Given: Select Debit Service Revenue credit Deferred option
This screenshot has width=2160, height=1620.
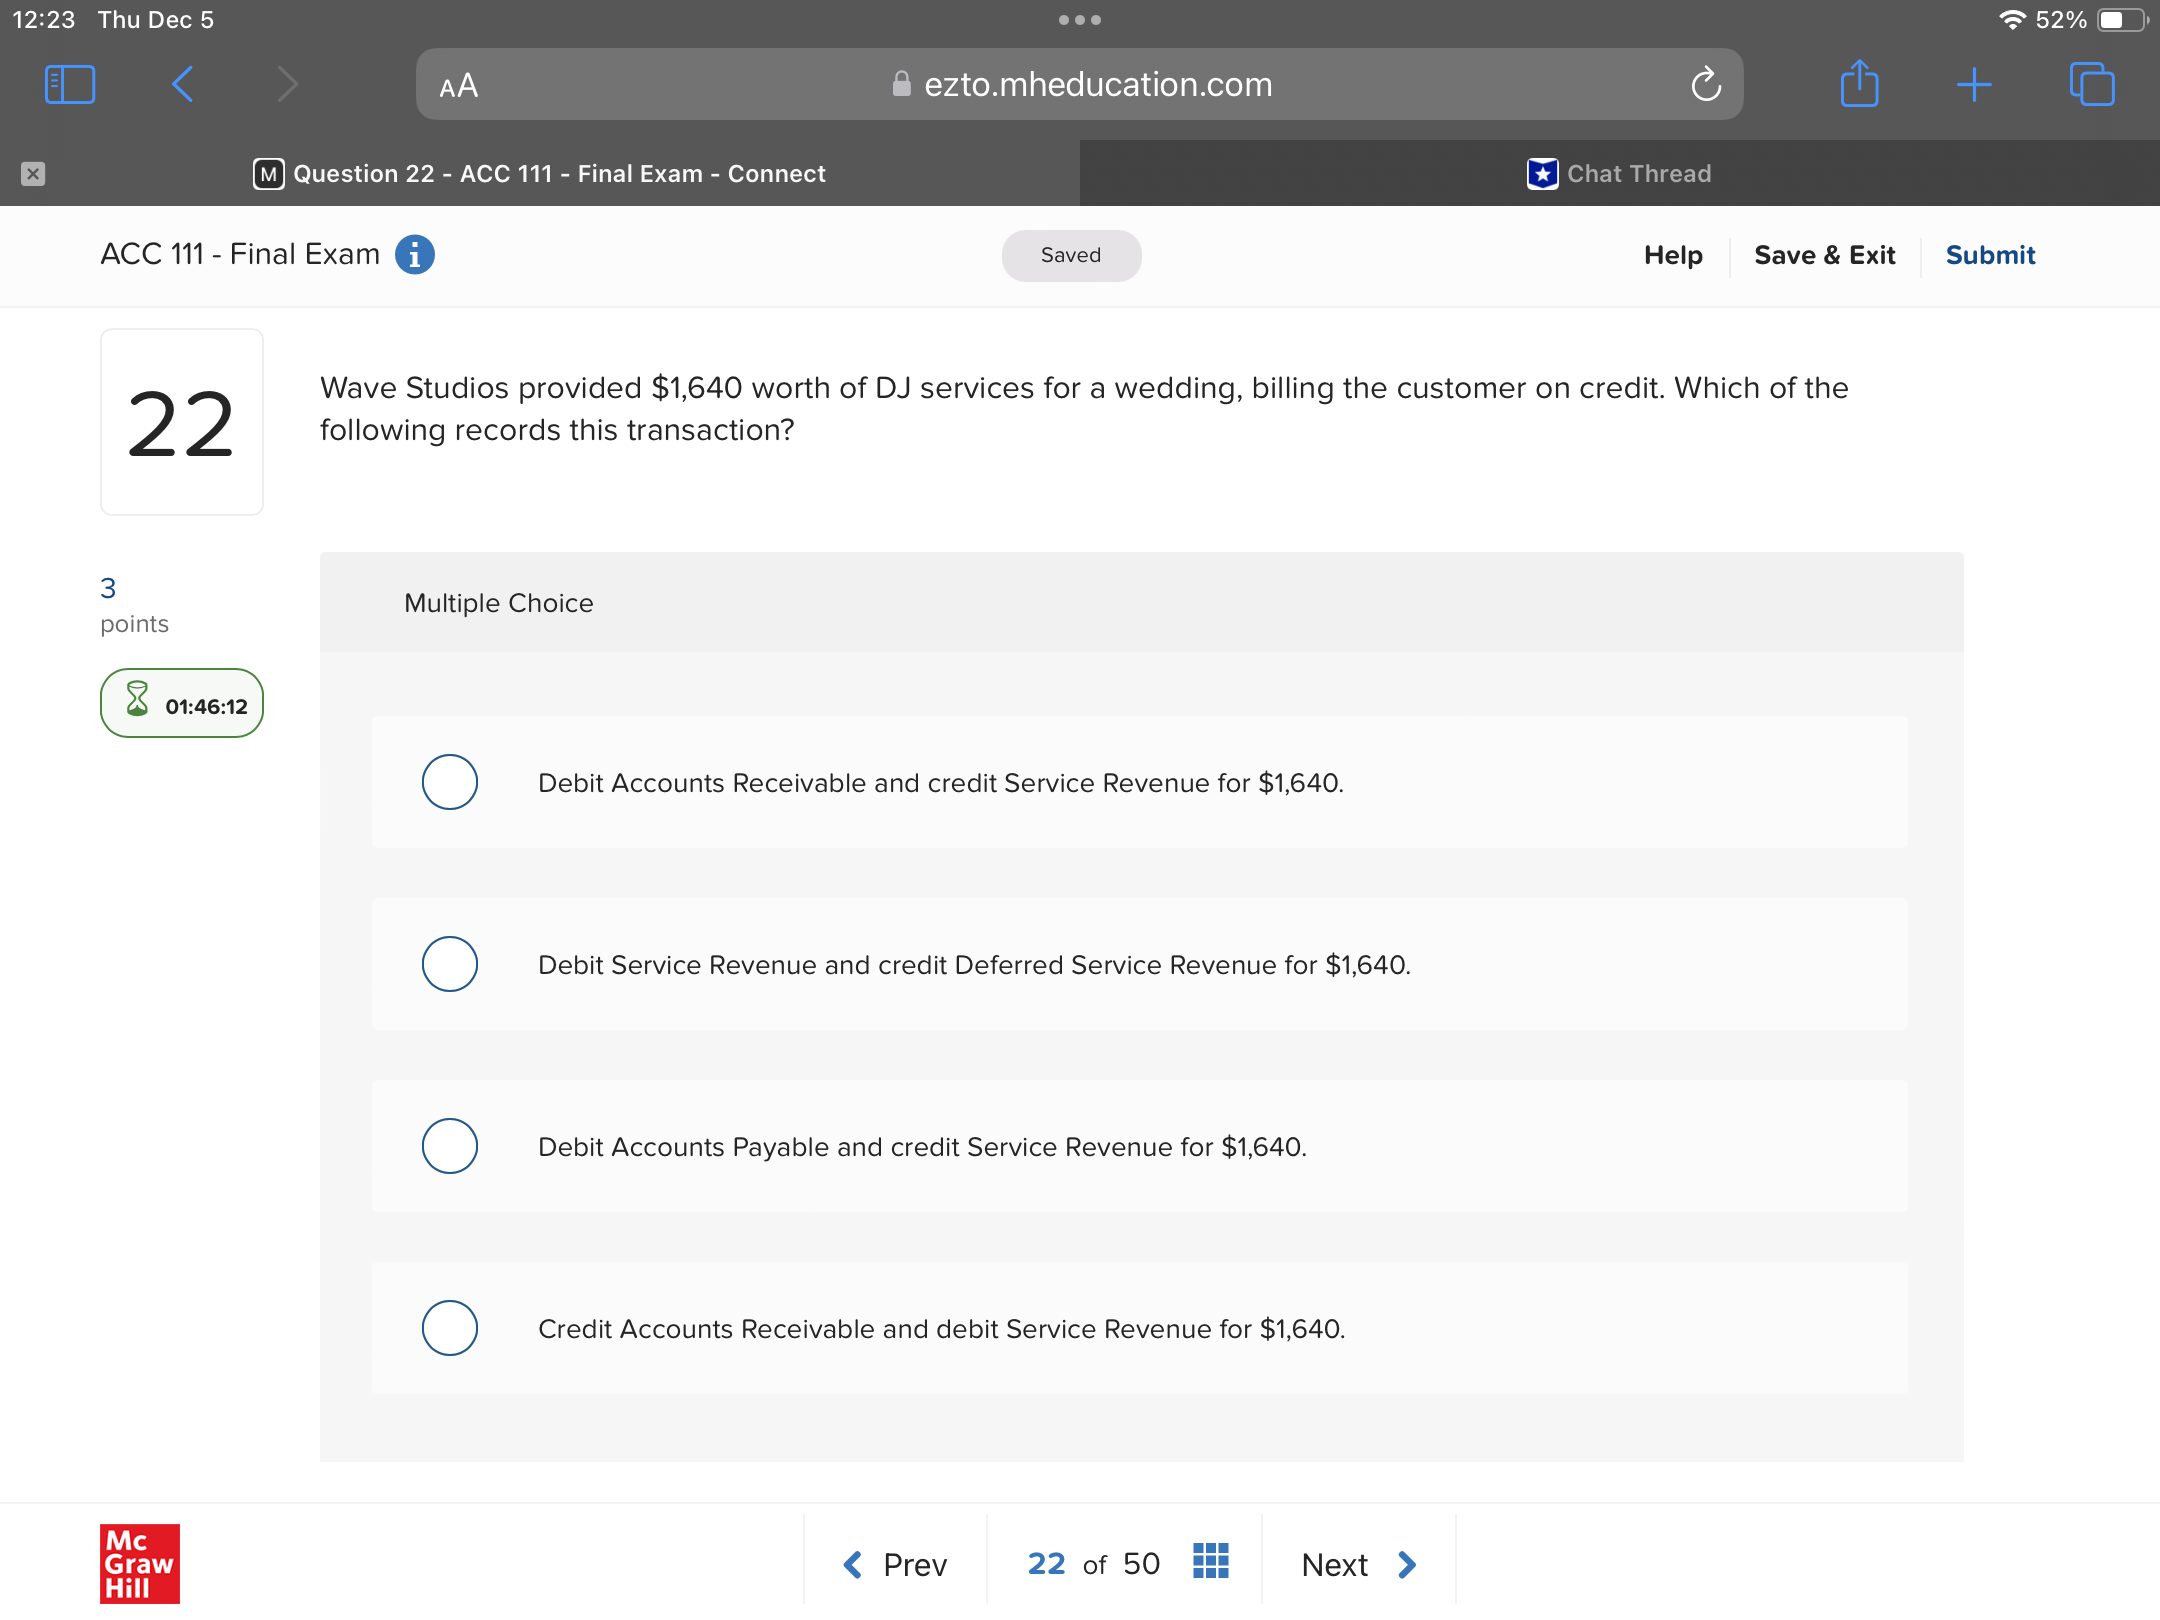Looking at the screenshot, I should click(x=450, y=964).
